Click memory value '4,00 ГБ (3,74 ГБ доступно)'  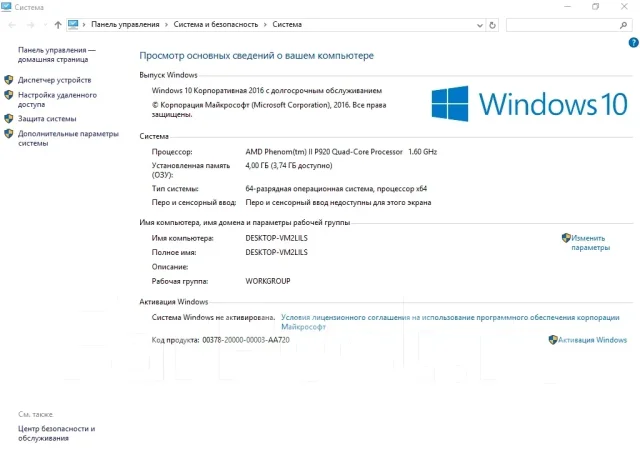[x=289, y=166]
